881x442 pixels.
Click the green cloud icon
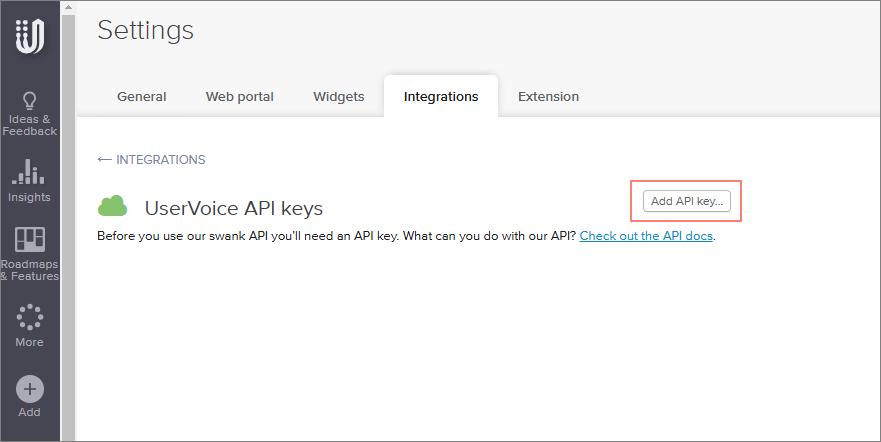(113, 206)
